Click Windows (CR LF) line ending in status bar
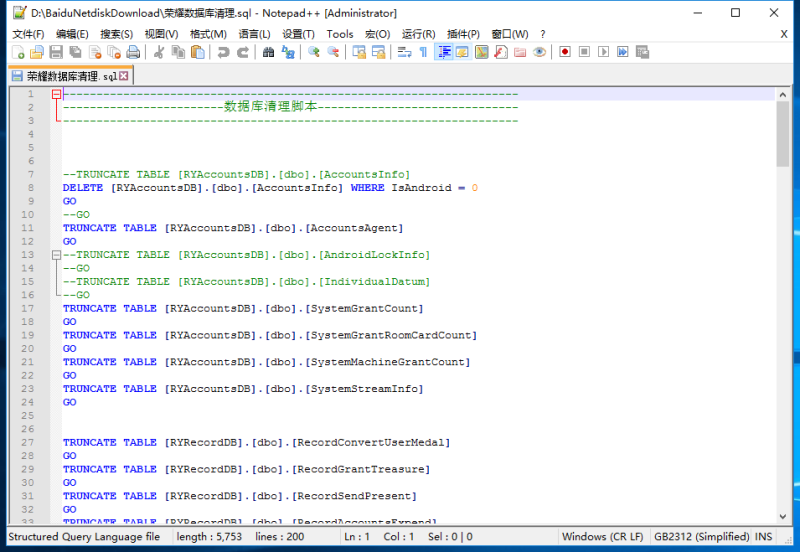This screenshot has height=552, width=800. coord(603,537)
